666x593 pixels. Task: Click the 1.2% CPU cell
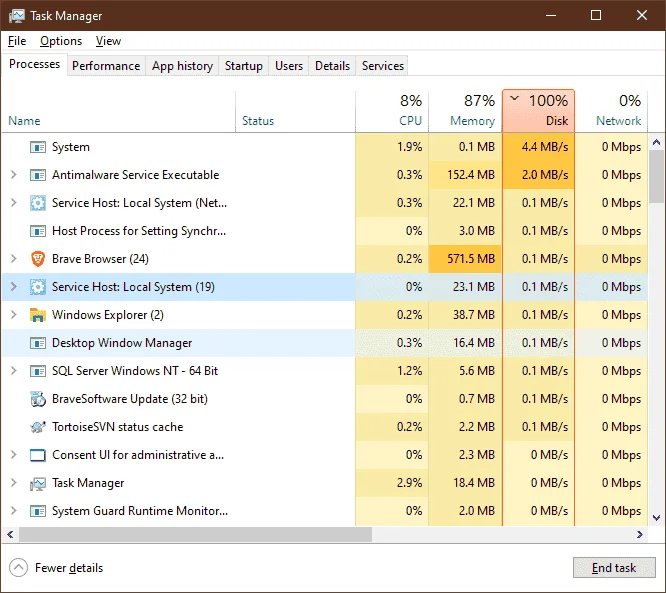point(392,371)
